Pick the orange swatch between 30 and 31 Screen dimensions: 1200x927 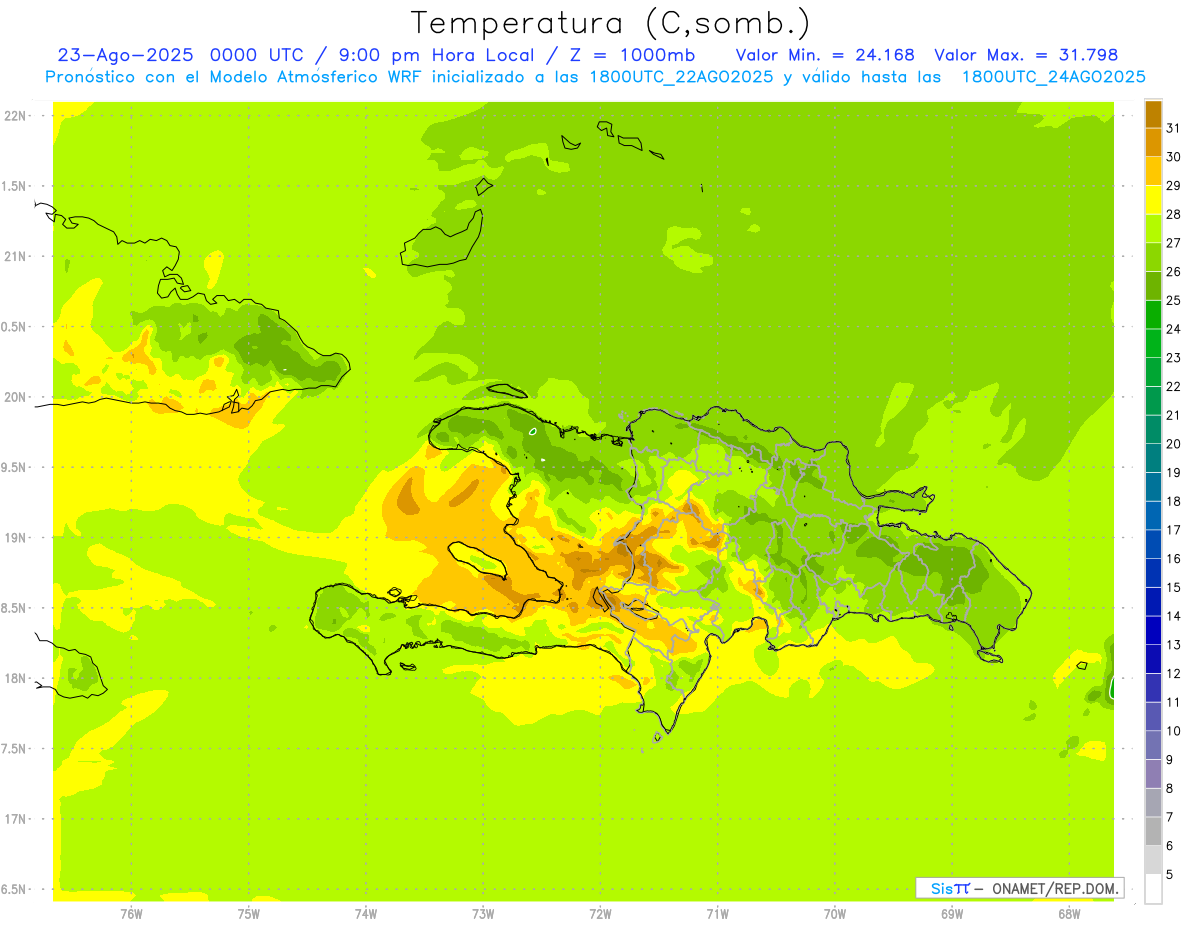pyautogui.click(x=1153, y=142)
